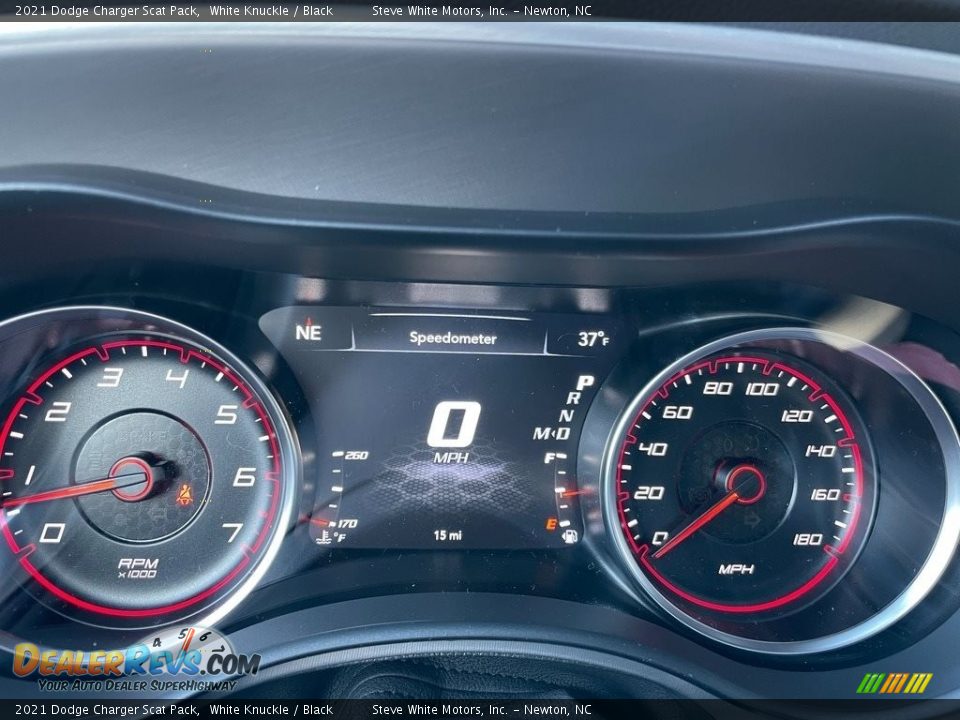Click the bottom caption White Knuckle / Black
960x720 pixels.
tap(271, 710)
